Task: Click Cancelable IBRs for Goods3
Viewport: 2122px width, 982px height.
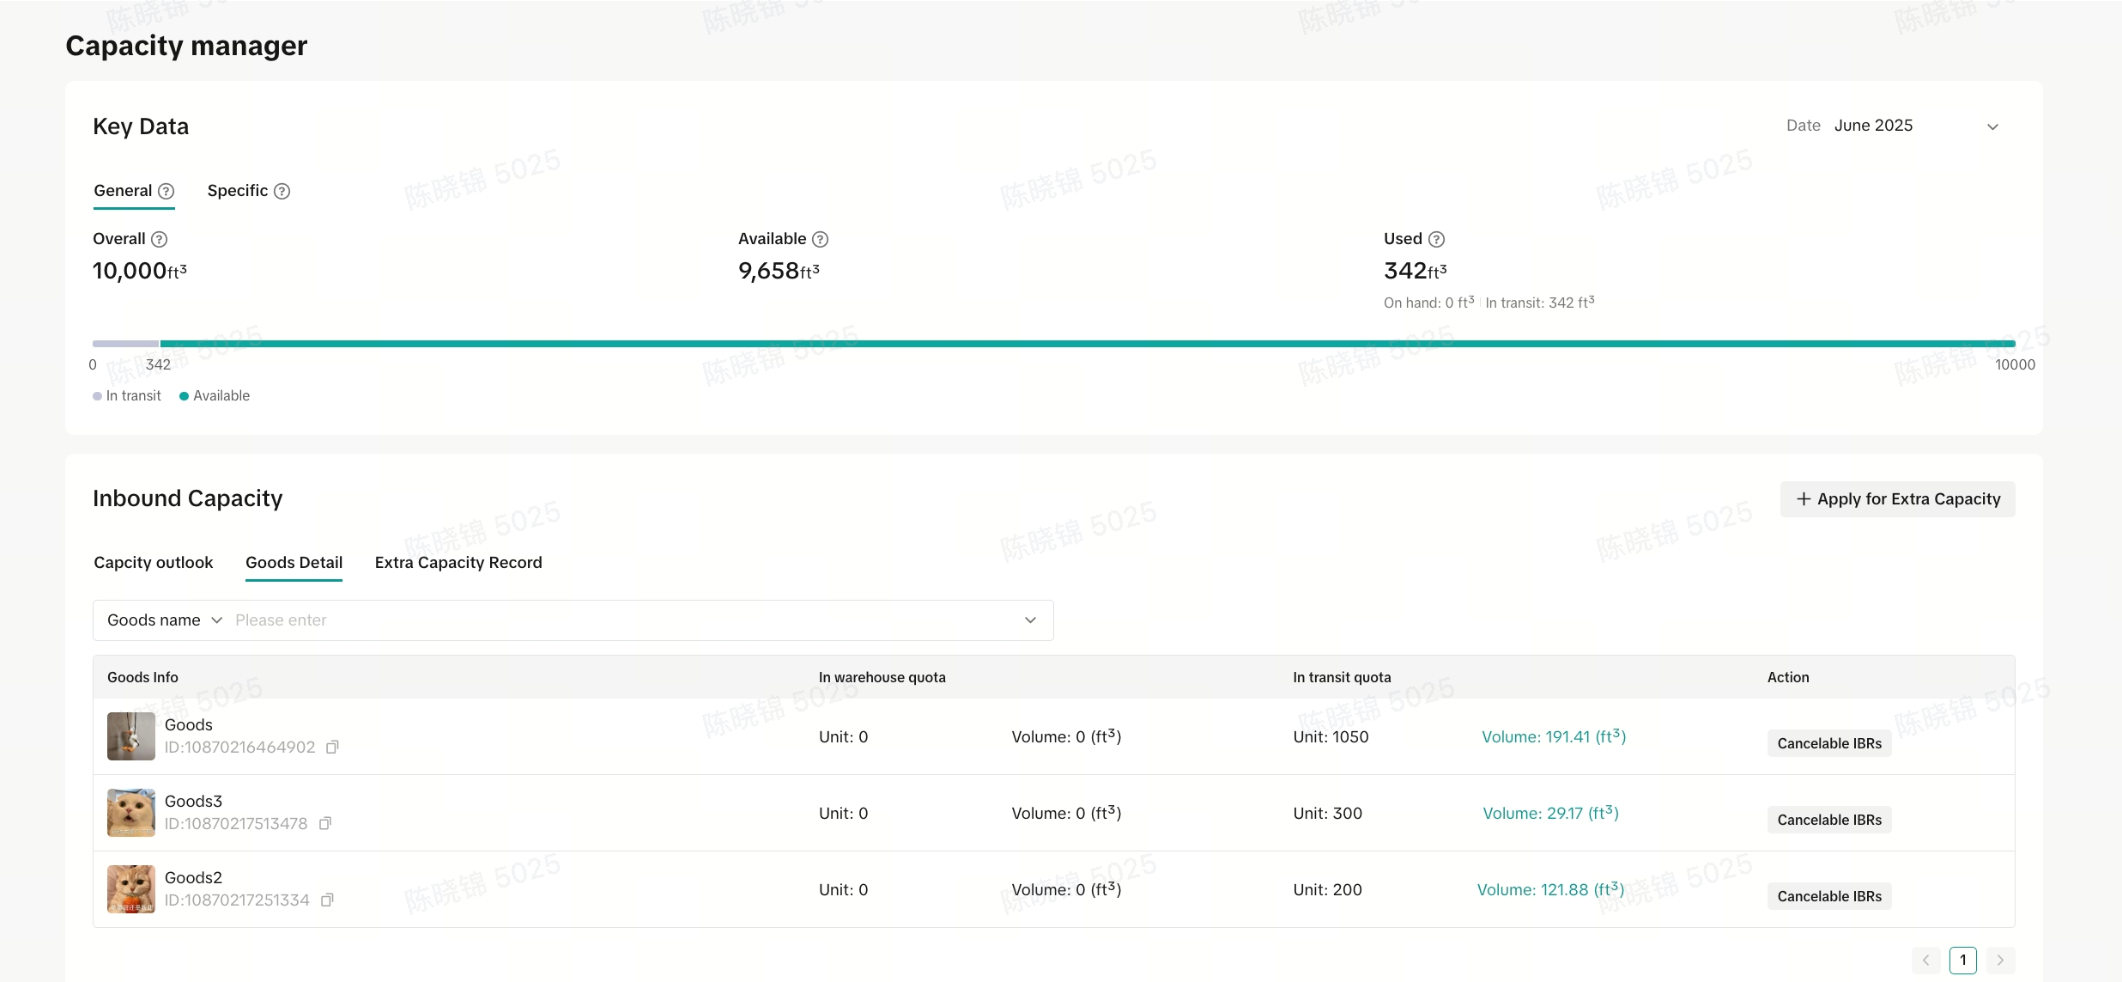Action: [1828, 820]
